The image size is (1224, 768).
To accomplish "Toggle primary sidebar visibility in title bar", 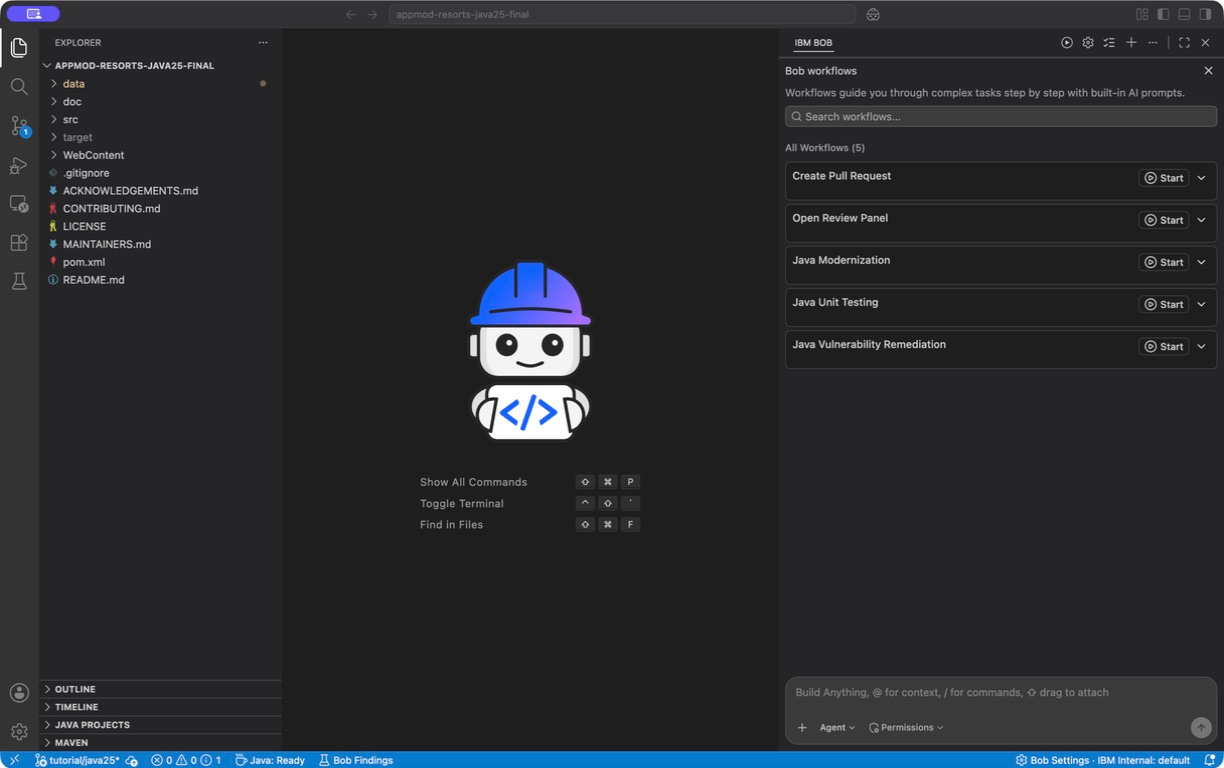I will (1163, 15).
